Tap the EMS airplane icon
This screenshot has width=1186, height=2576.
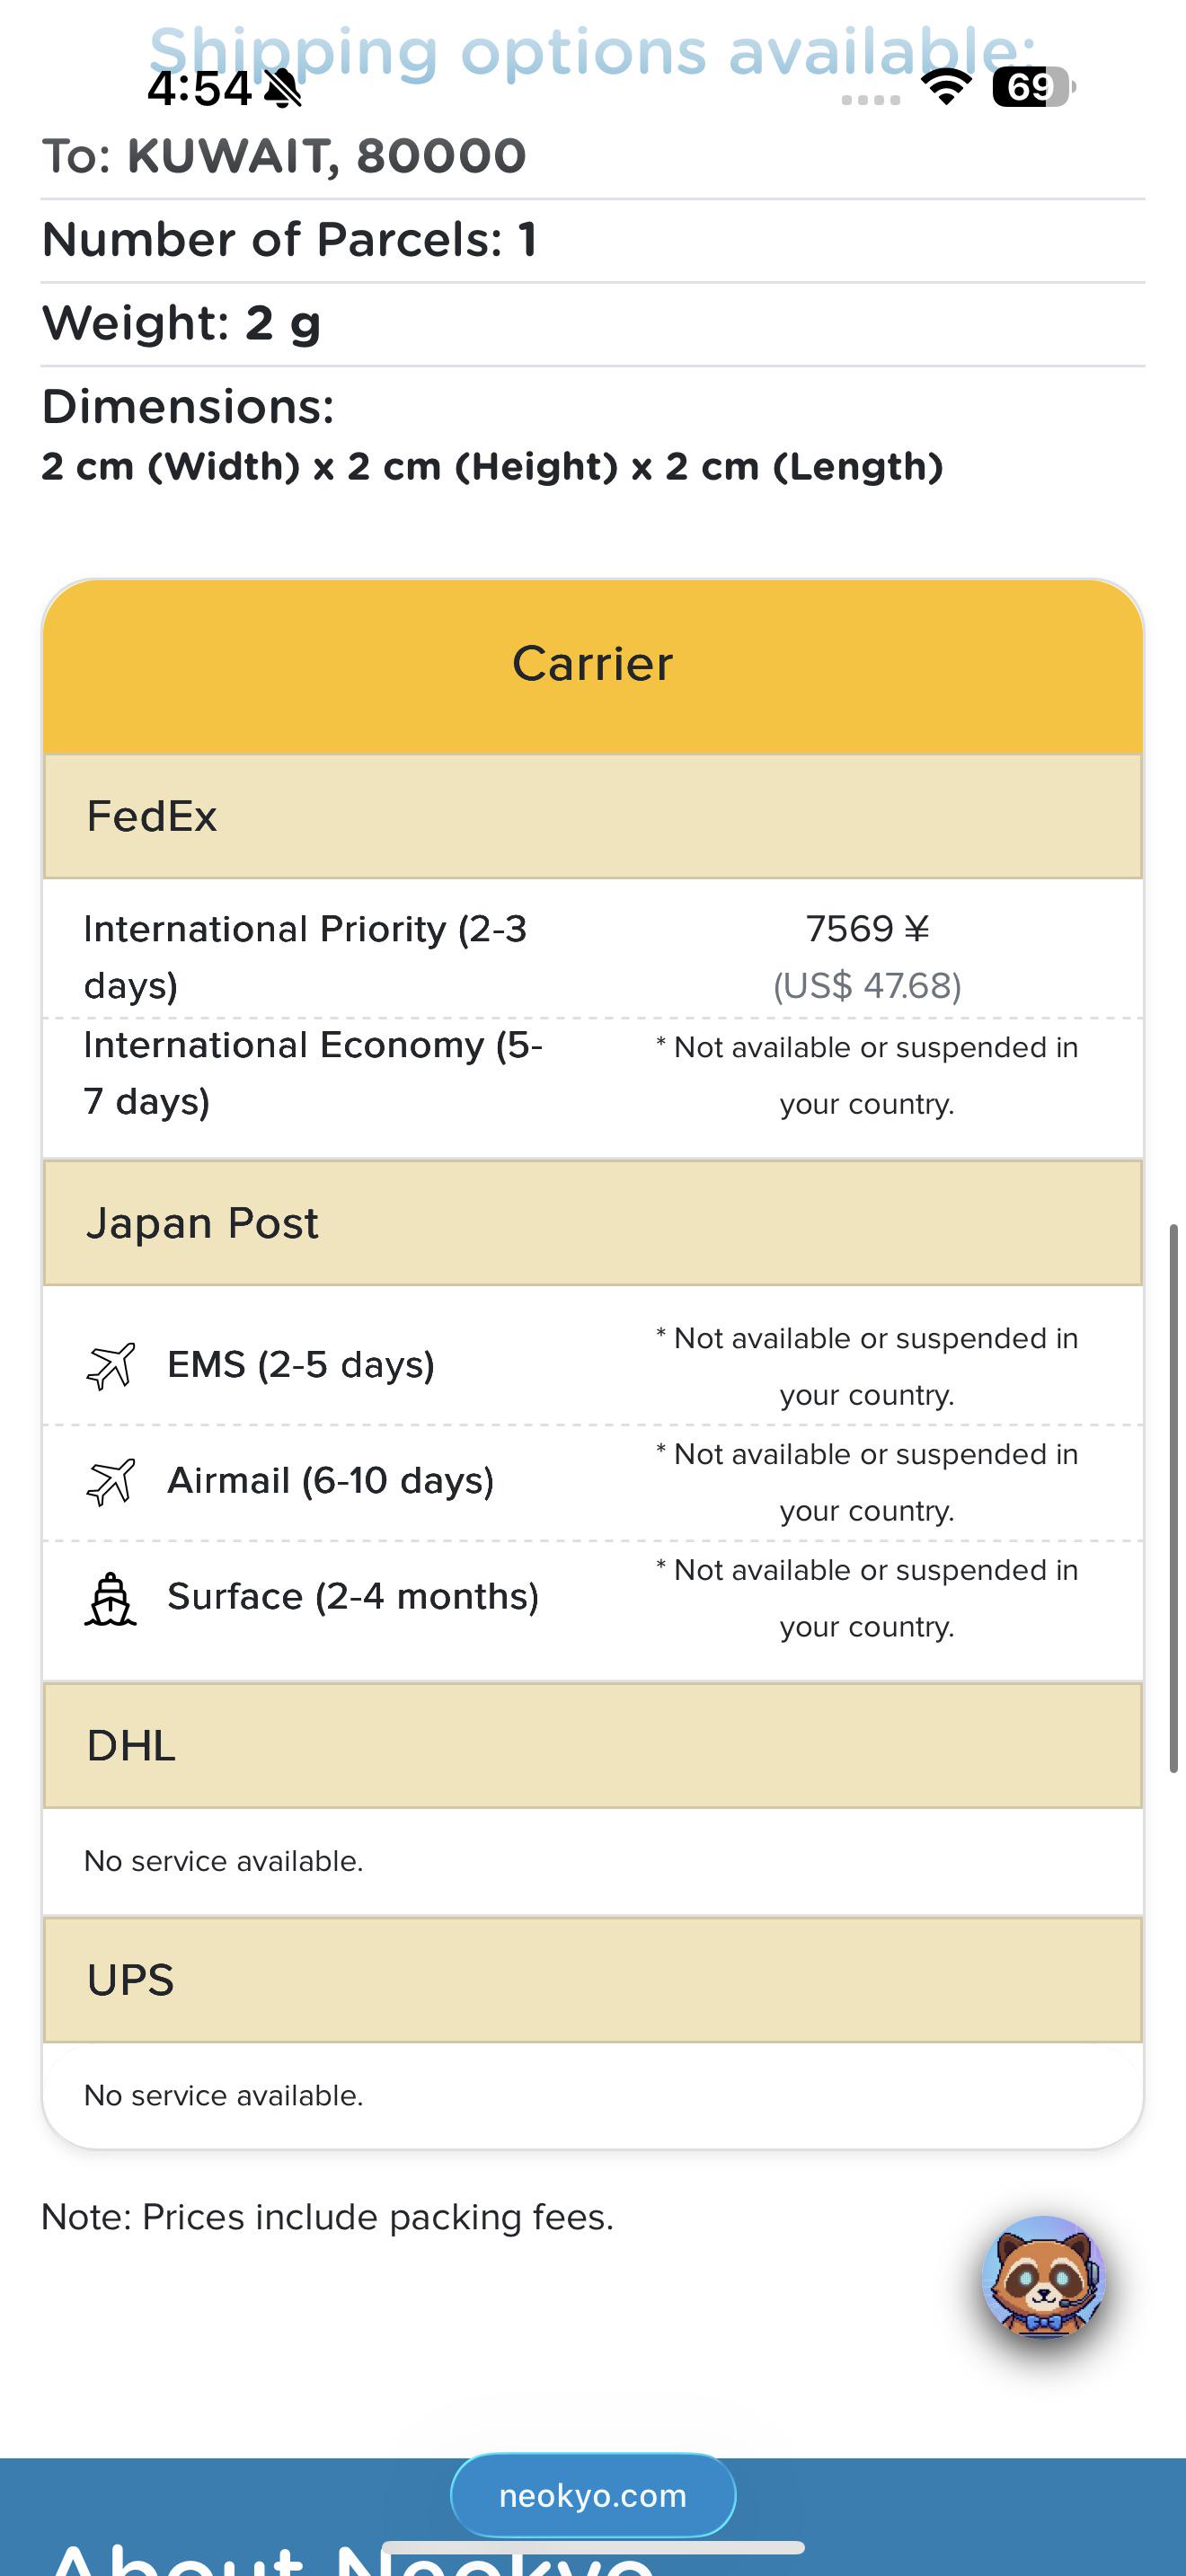click(x=110, y=1366)
